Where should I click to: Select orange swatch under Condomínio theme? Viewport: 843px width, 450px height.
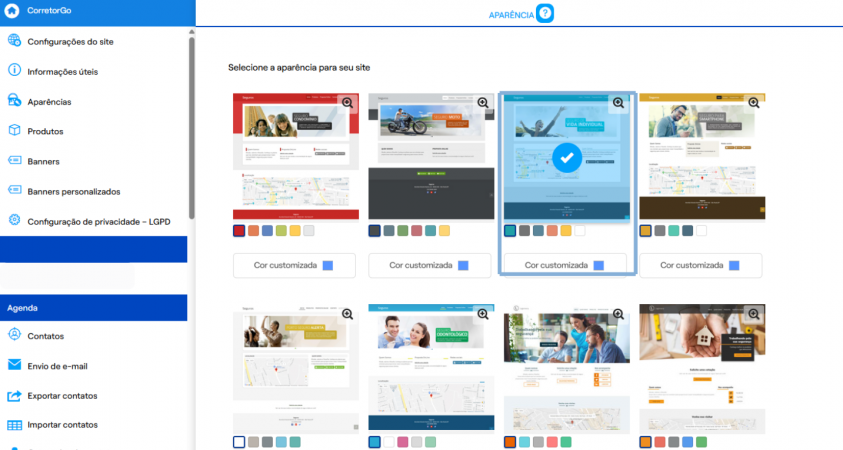(x=253, y=231)
